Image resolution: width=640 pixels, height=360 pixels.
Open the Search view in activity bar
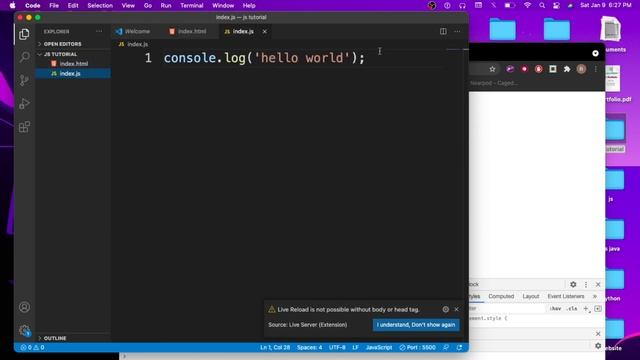(24, 57)
